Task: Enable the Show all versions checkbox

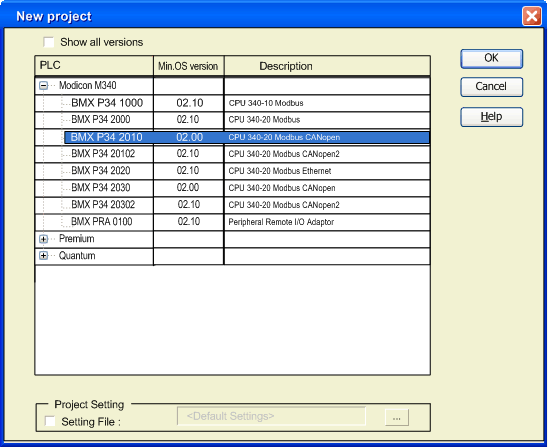Action: (49, 42)
